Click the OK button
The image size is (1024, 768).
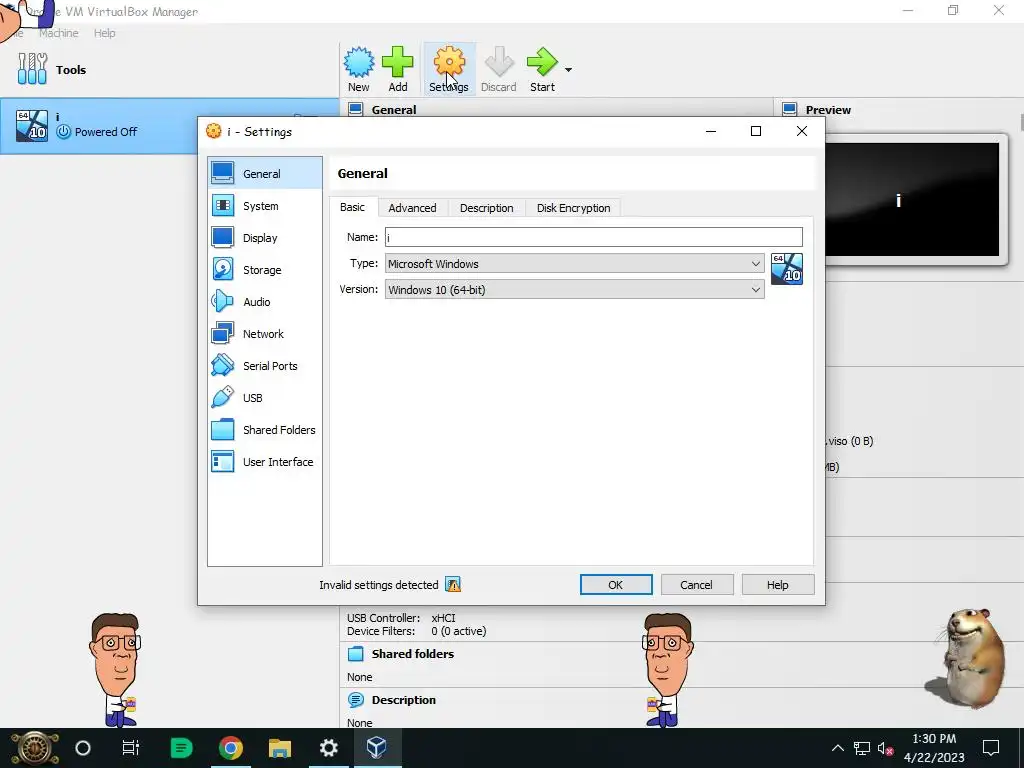tap(616, 584)
